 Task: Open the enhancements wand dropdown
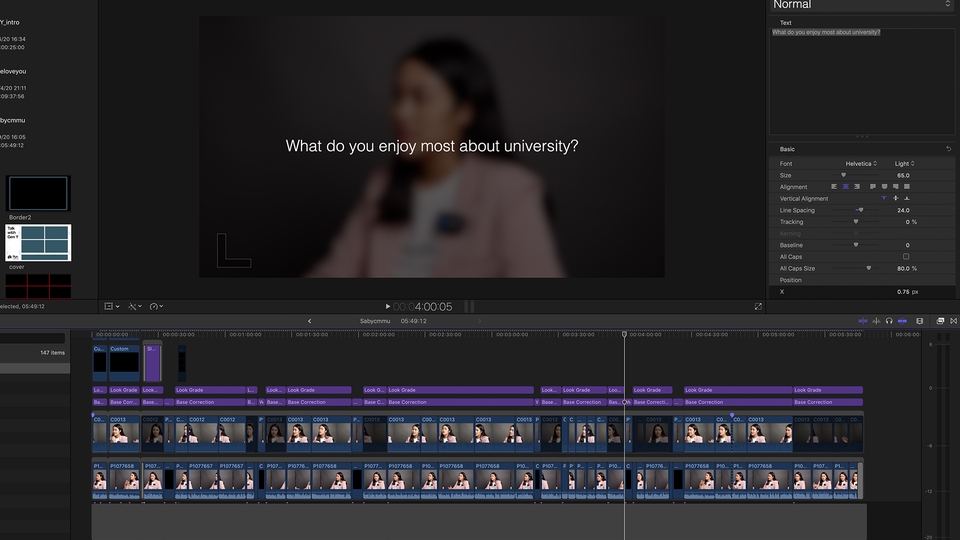point(135,306)
